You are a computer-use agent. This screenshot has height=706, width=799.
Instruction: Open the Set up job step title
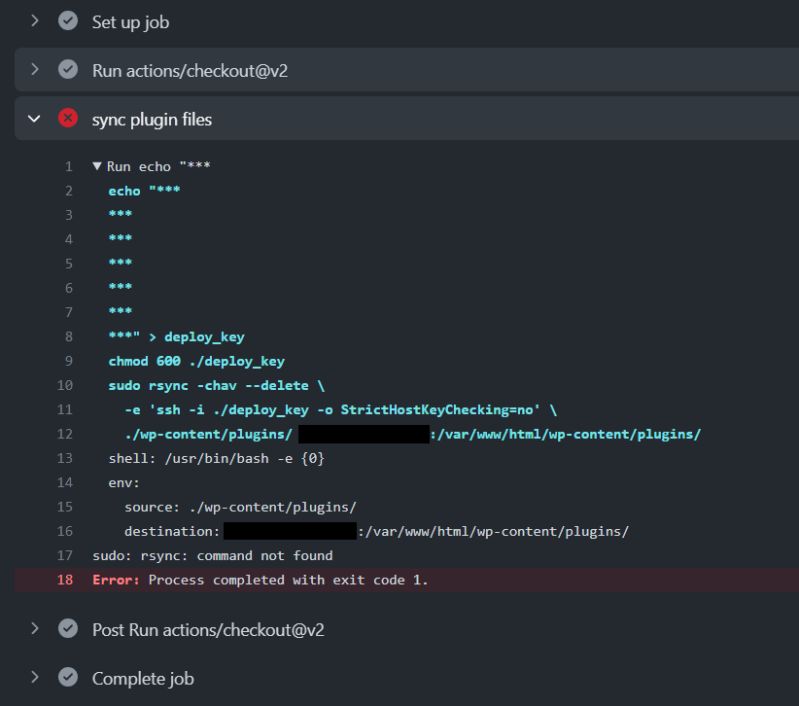[130, 22]
